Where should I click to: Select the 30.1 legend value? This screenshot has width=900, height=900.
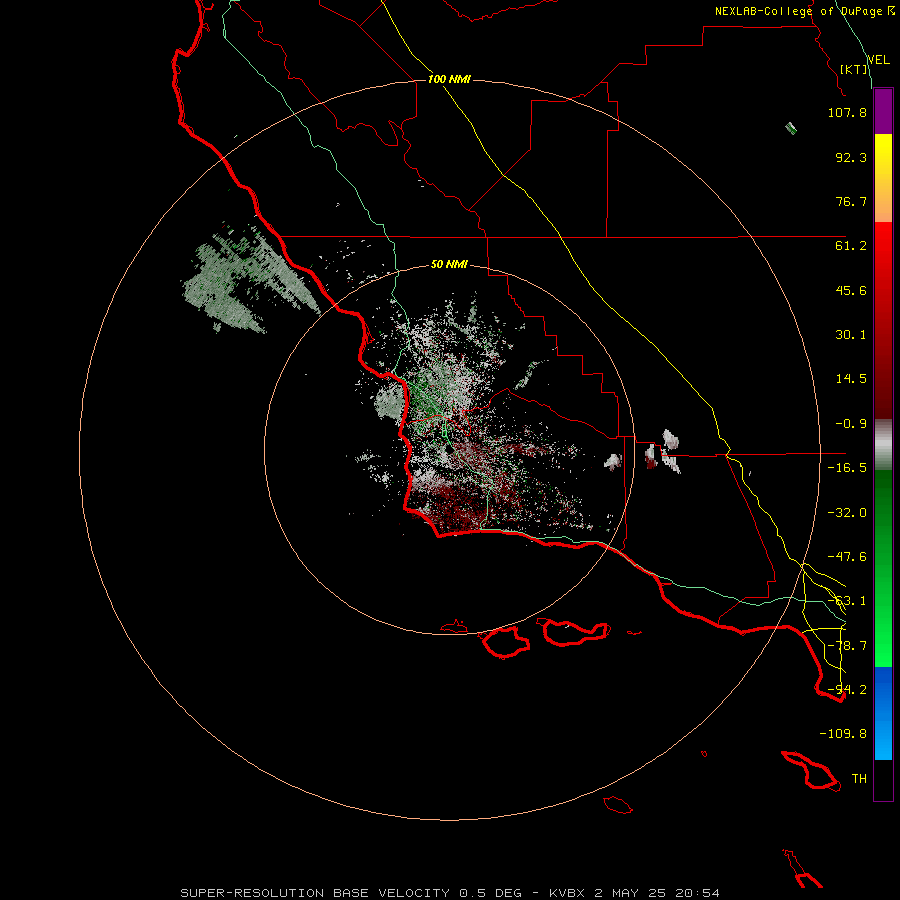(851, 335)
